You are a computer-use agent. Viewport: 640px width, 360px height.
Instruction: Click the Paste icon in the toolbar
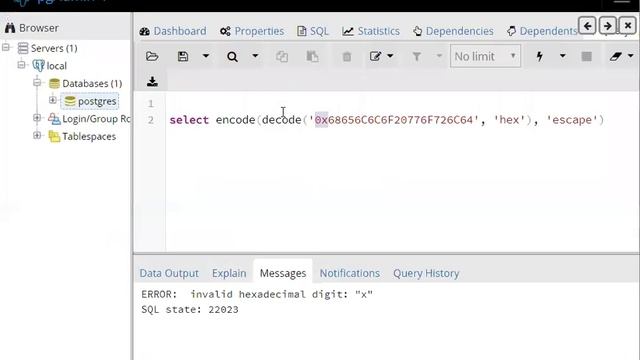click(312, 56)
